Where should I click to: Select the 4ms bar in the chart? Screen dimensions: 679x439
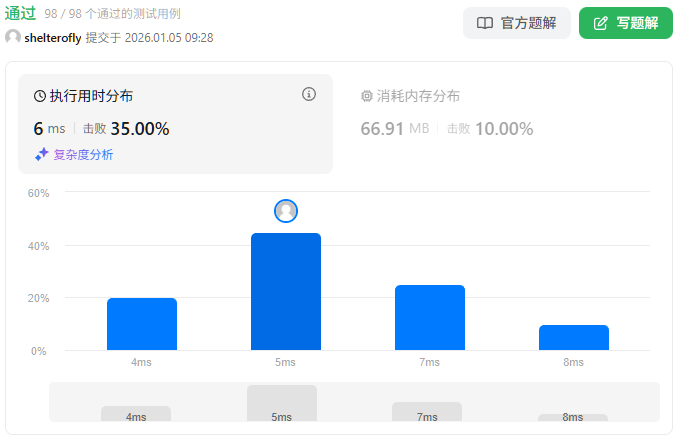pos(142,324)
